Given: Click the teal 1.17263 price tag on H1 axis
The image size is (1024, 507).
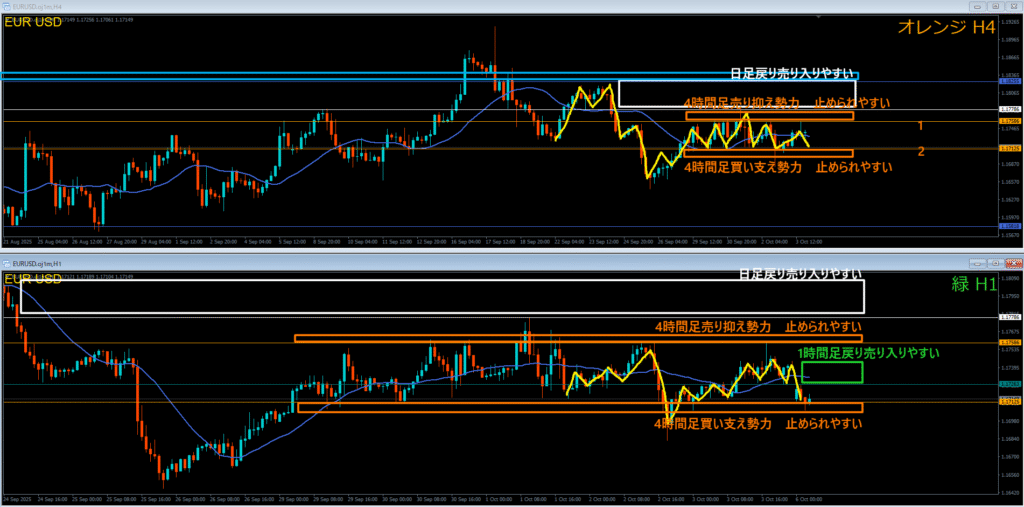Looking at the screenshot, I should [x=1010, y=385].
